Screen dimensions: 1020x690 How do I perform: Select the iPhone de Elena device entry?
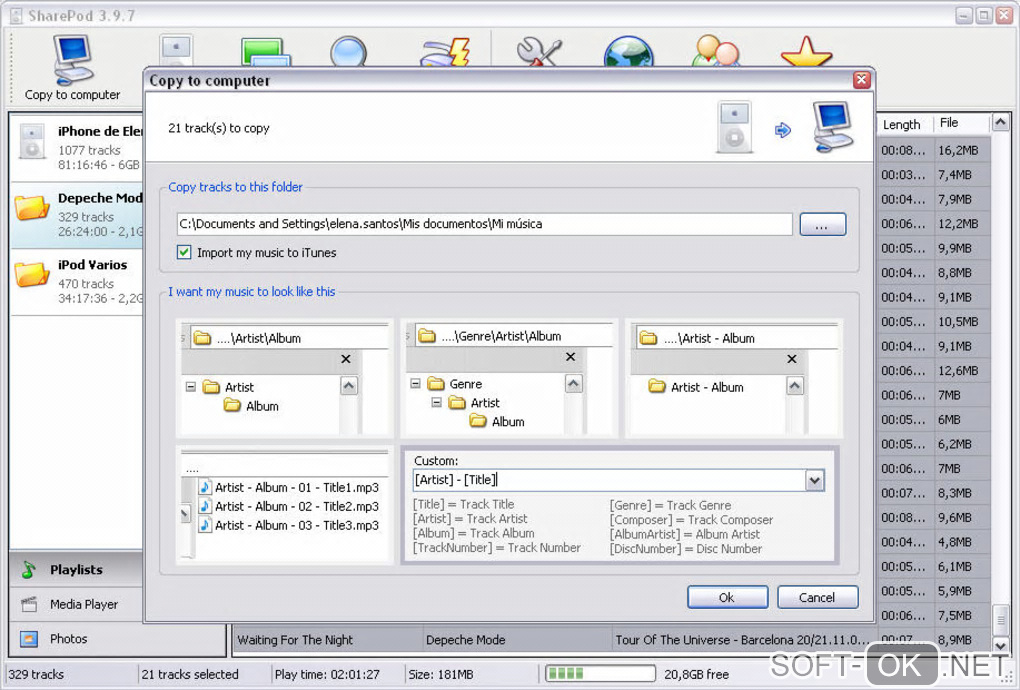tap(77, 148)
